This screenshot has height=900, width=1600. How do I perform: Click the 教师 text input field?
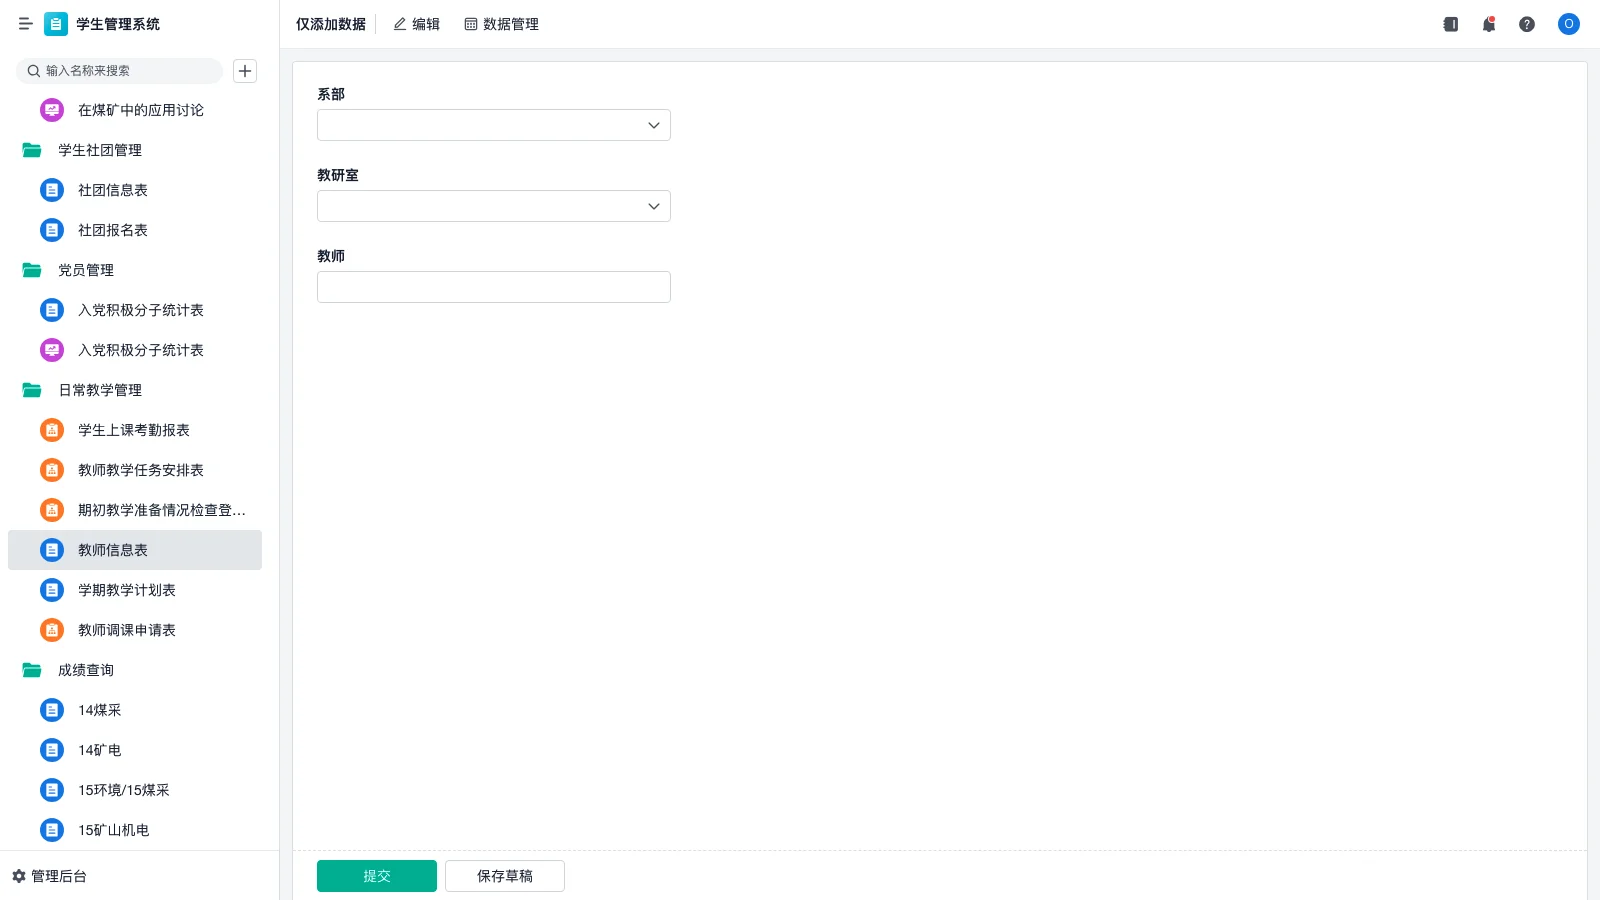494,287
